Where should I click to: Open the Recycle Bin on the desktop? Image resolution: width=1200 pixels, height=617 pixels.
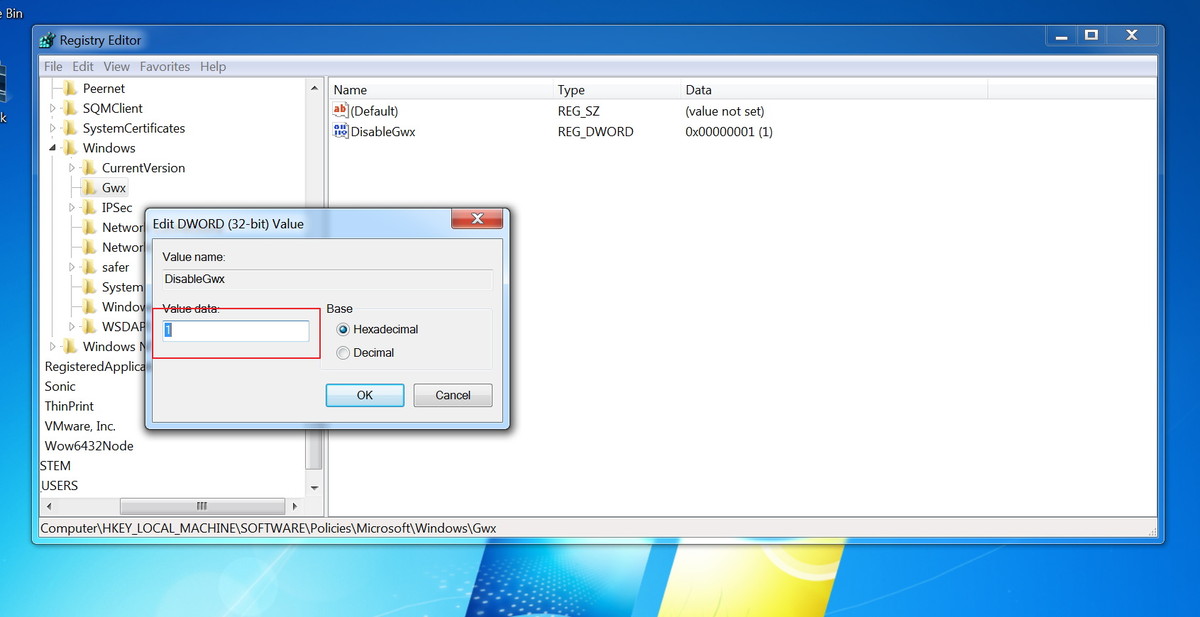pyautogui.click(x=8, y=13)
